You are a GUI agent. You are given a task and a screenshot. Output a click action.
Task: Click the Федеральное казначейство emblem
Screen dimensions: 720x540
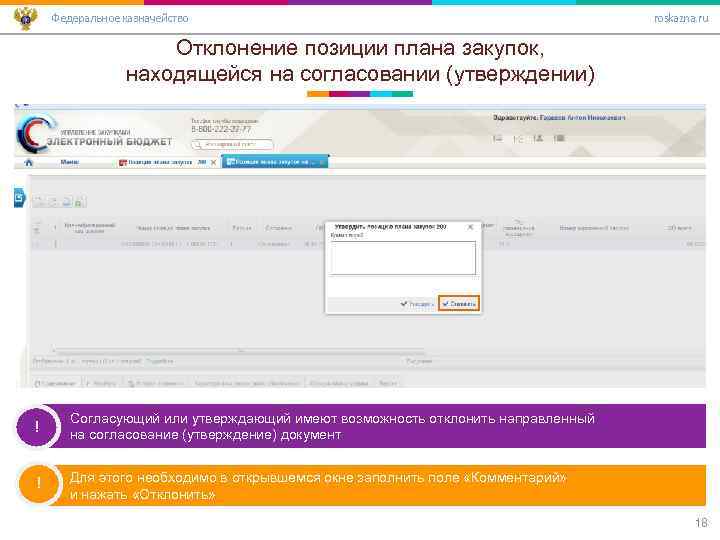tap(26, 19)
